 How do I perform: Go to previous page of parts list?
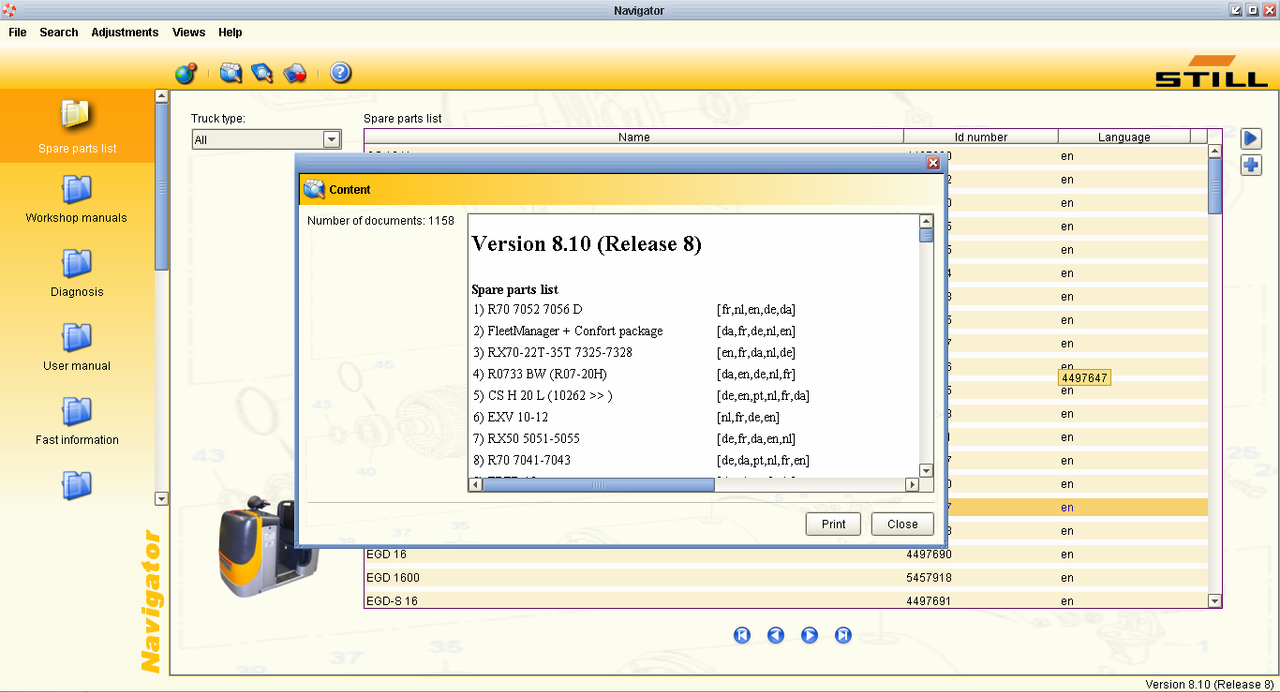tap(776, 635)
